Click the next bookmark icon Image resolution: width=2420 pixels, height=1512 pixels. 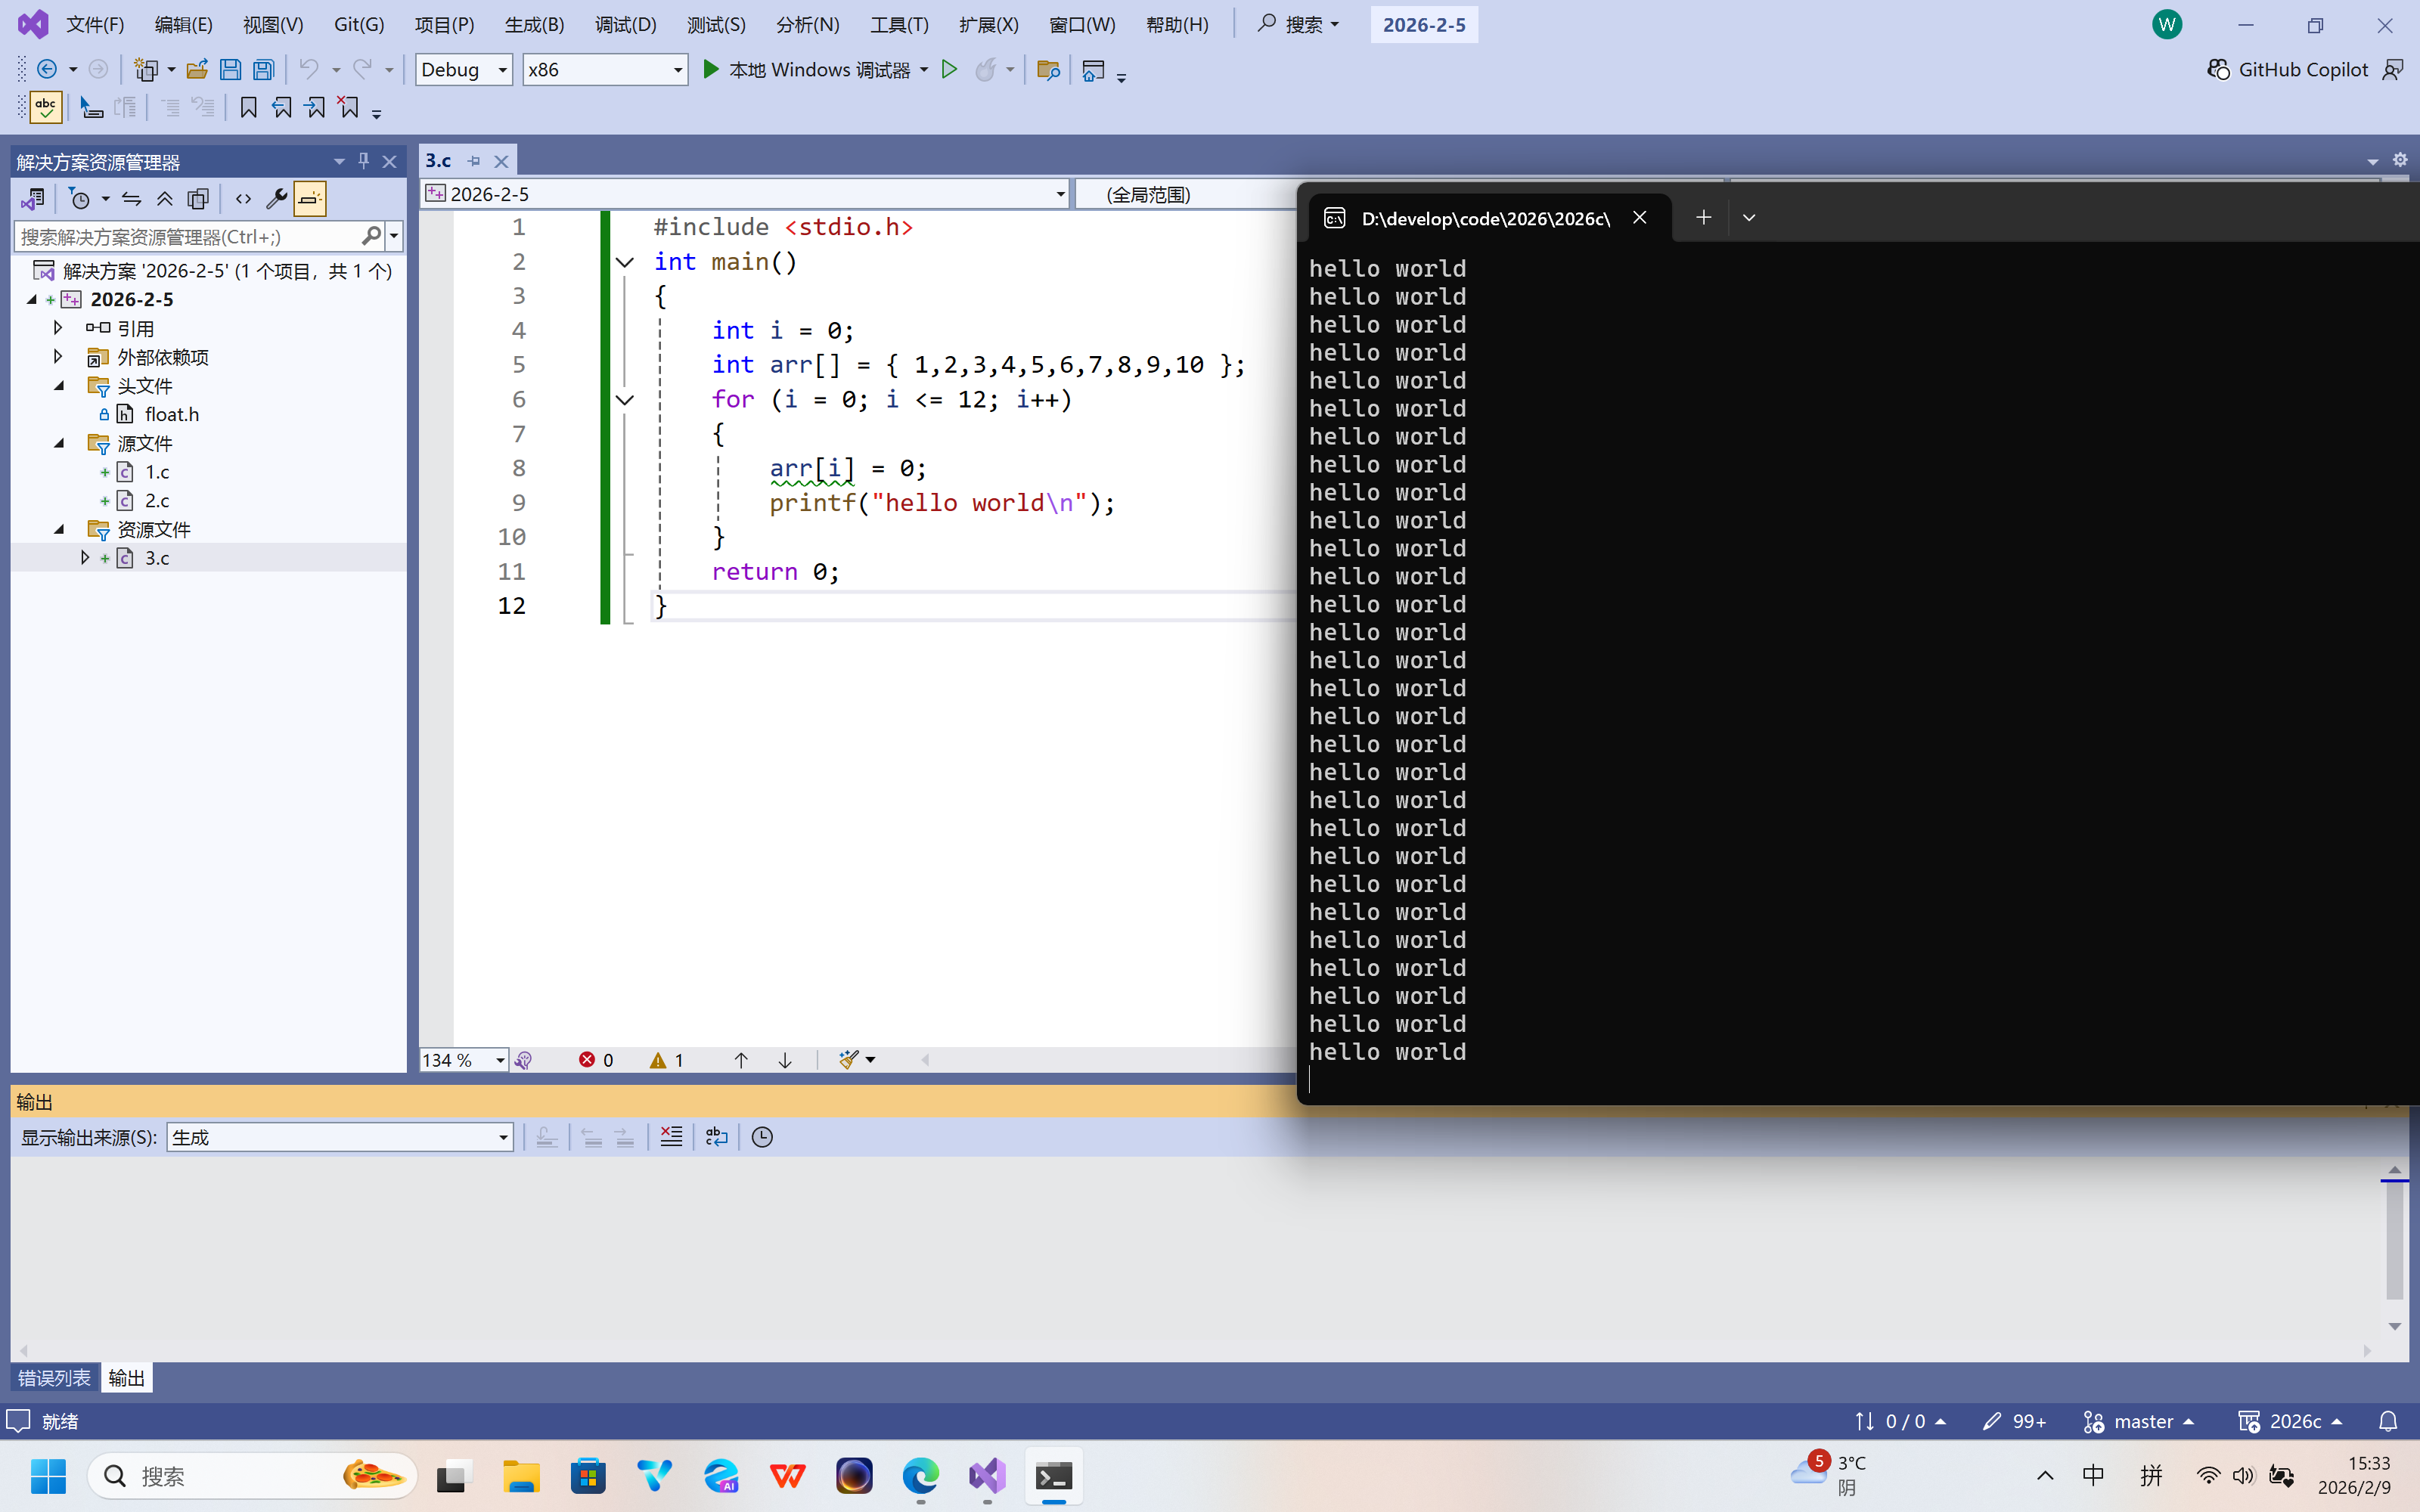(x=315, y=108)
